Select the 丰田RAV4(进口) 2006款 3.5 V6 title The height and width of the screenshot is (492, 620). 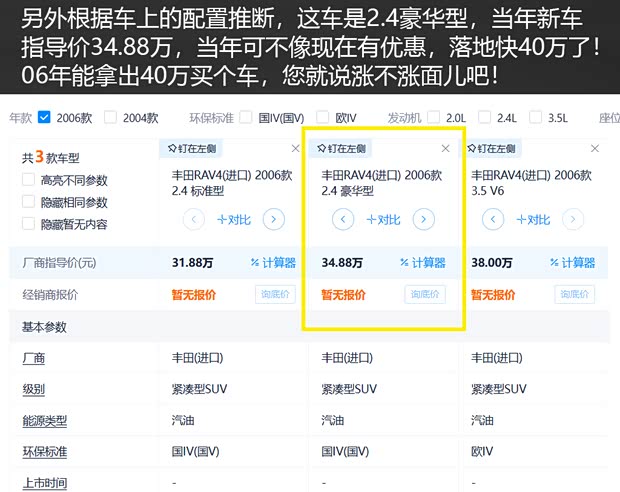[x=531, y=183]
